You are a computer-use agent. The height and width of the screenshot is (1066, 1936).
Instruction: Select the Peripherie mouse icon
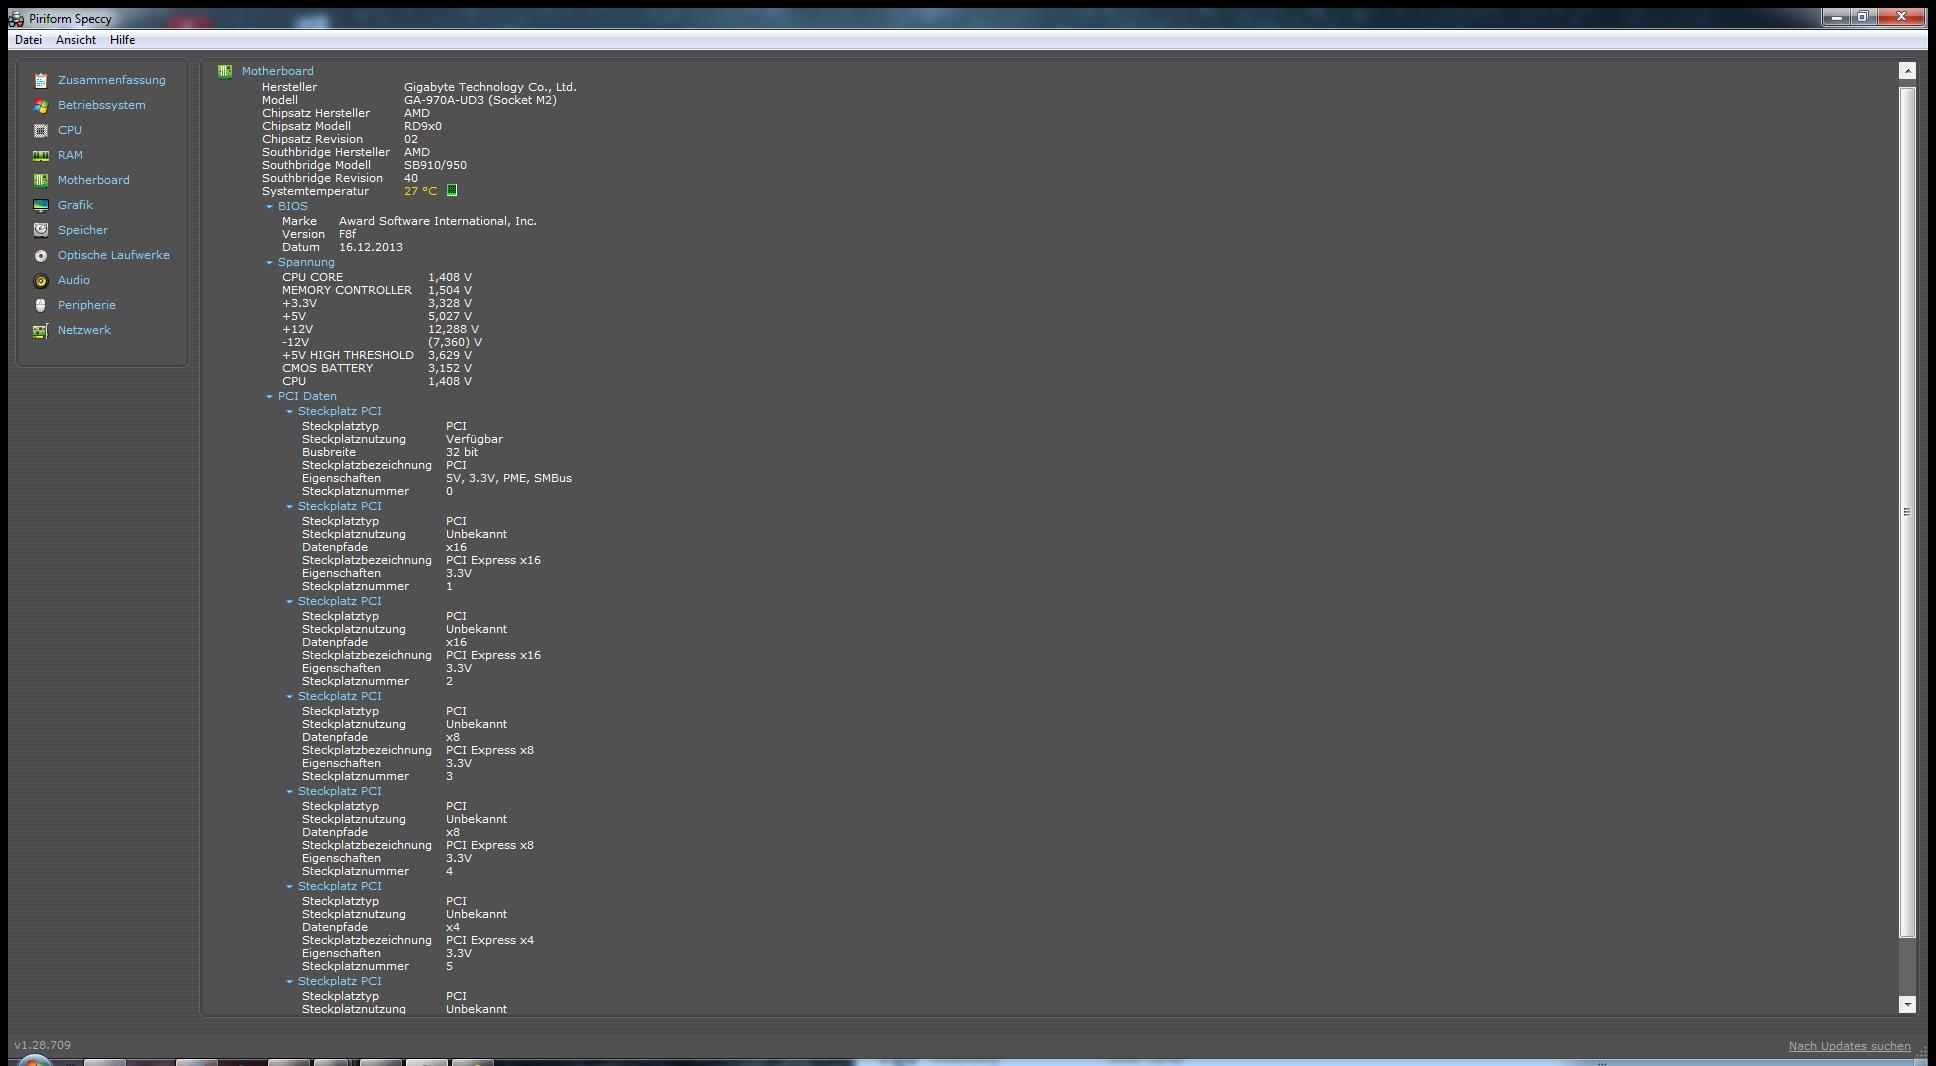41,305
